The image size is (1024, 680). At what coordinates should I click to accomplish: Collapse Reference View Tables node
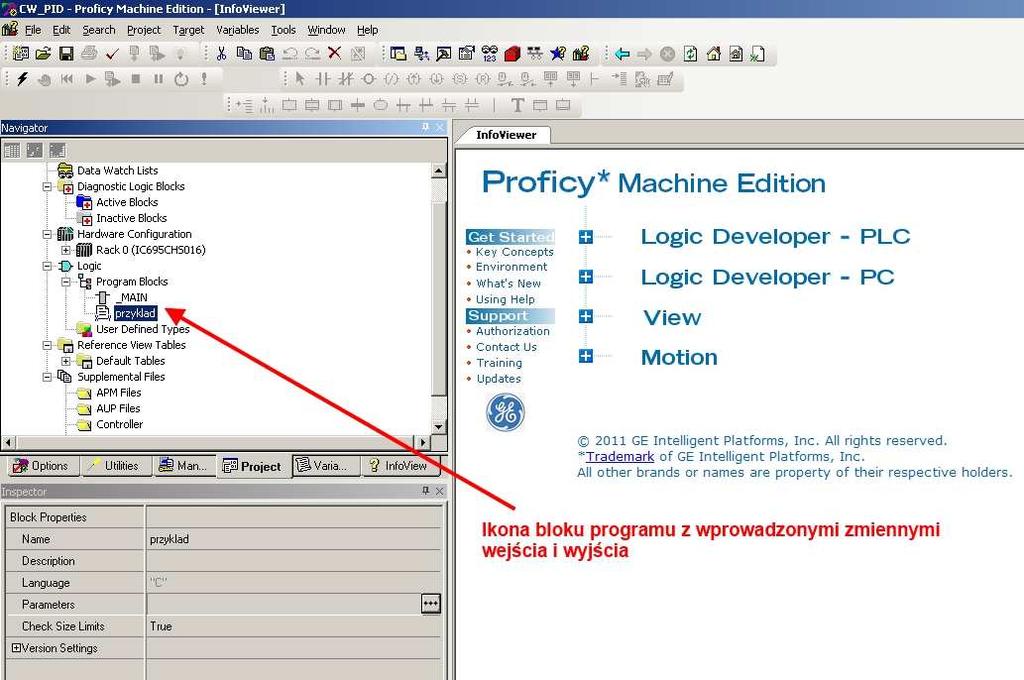[x=47, y=345]
